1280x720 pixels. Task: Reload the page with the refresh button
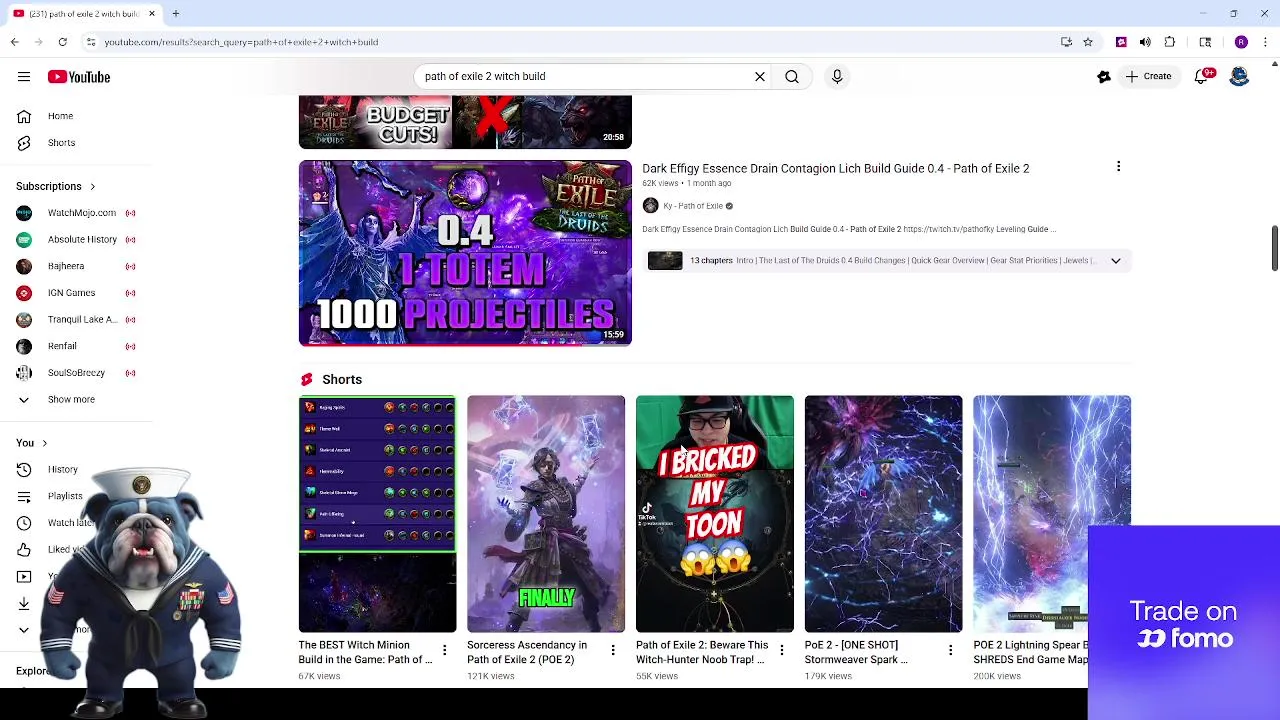click(62, 42)
